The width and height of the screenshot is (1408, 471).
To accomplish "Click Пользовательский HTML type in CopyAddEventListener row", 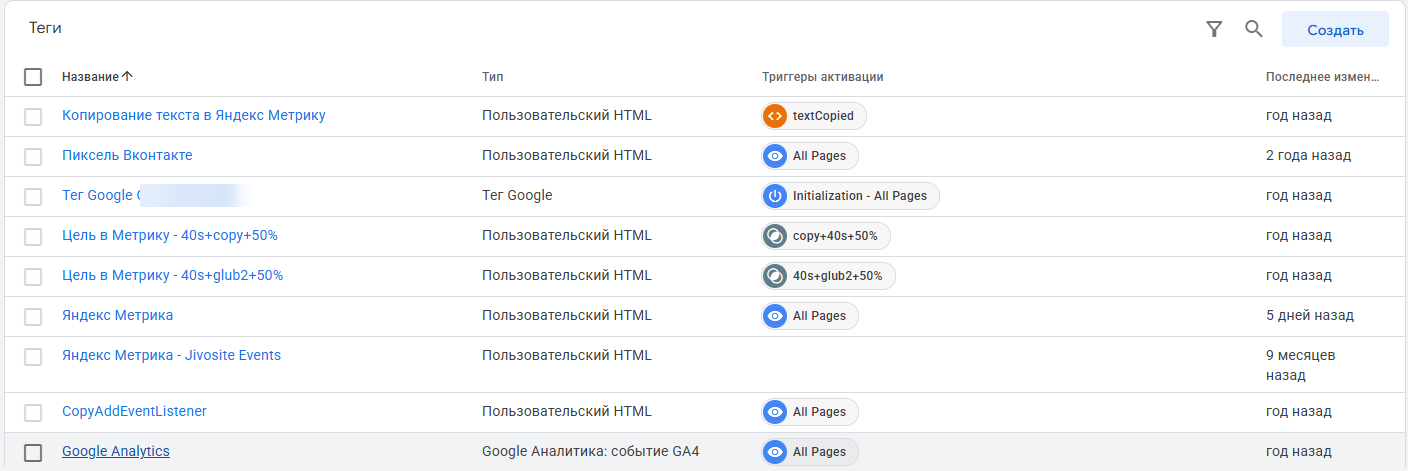I will [x=566, y=411].
